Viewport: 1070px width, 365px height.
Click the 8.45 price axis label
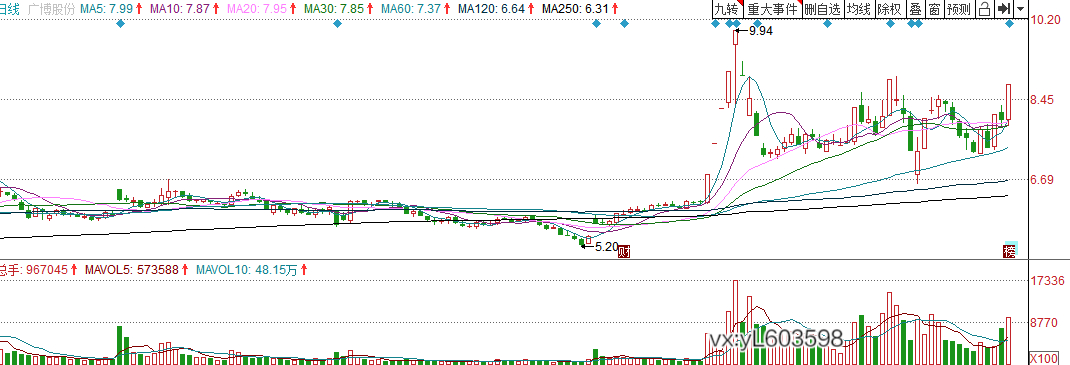click(x=1046, y=100)
